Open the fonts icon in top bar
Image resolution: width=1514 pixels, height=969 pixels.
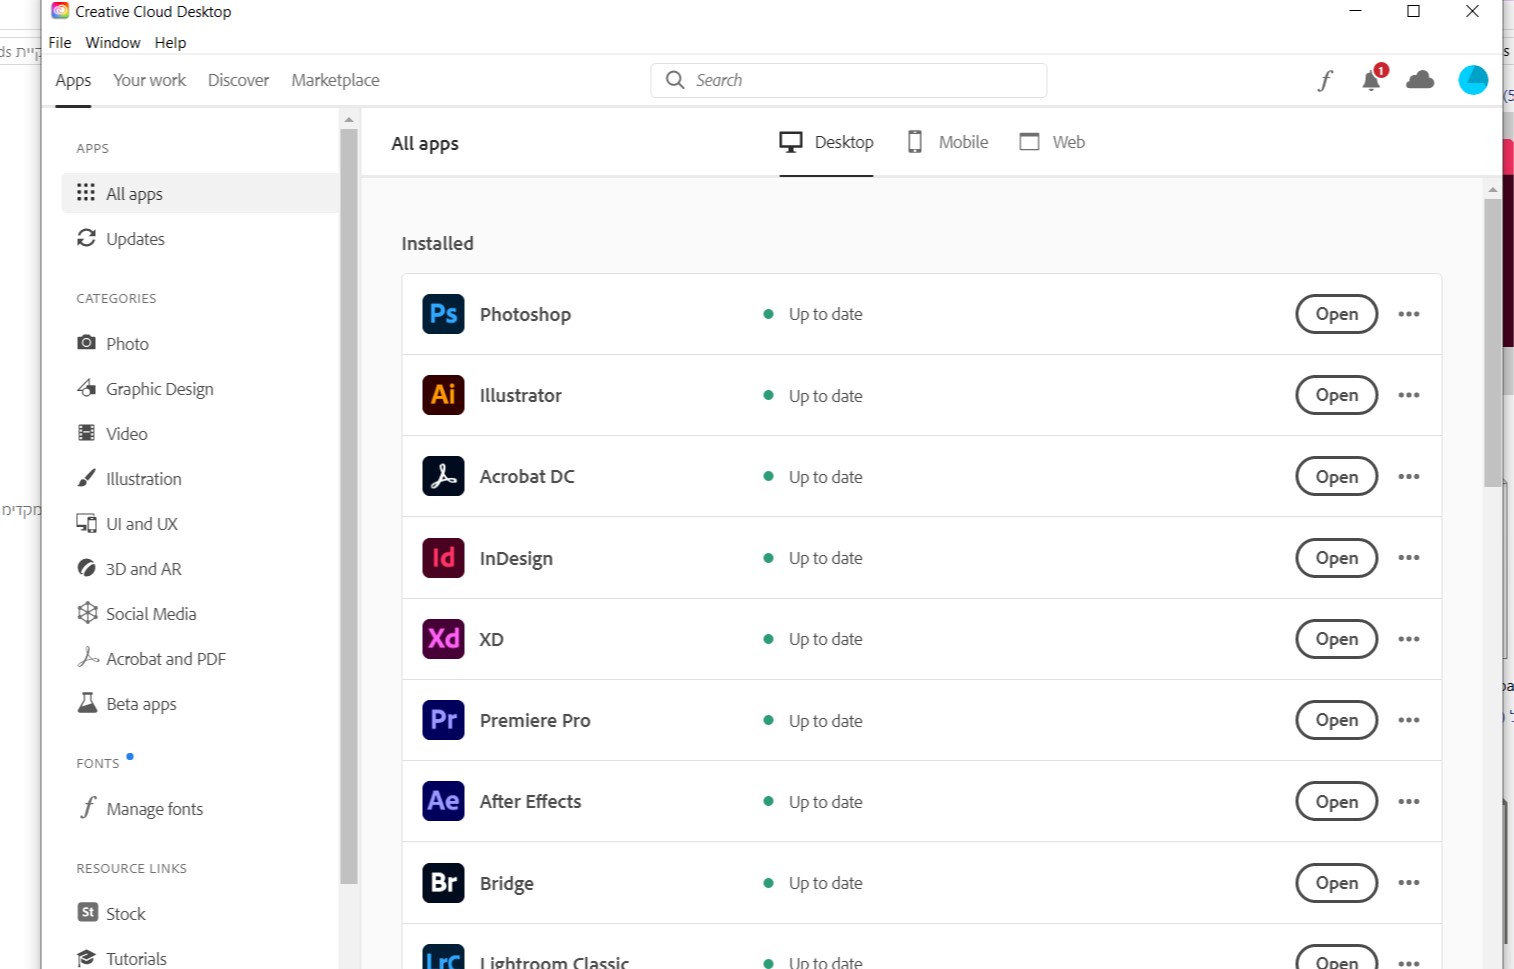click(1325, 80)
